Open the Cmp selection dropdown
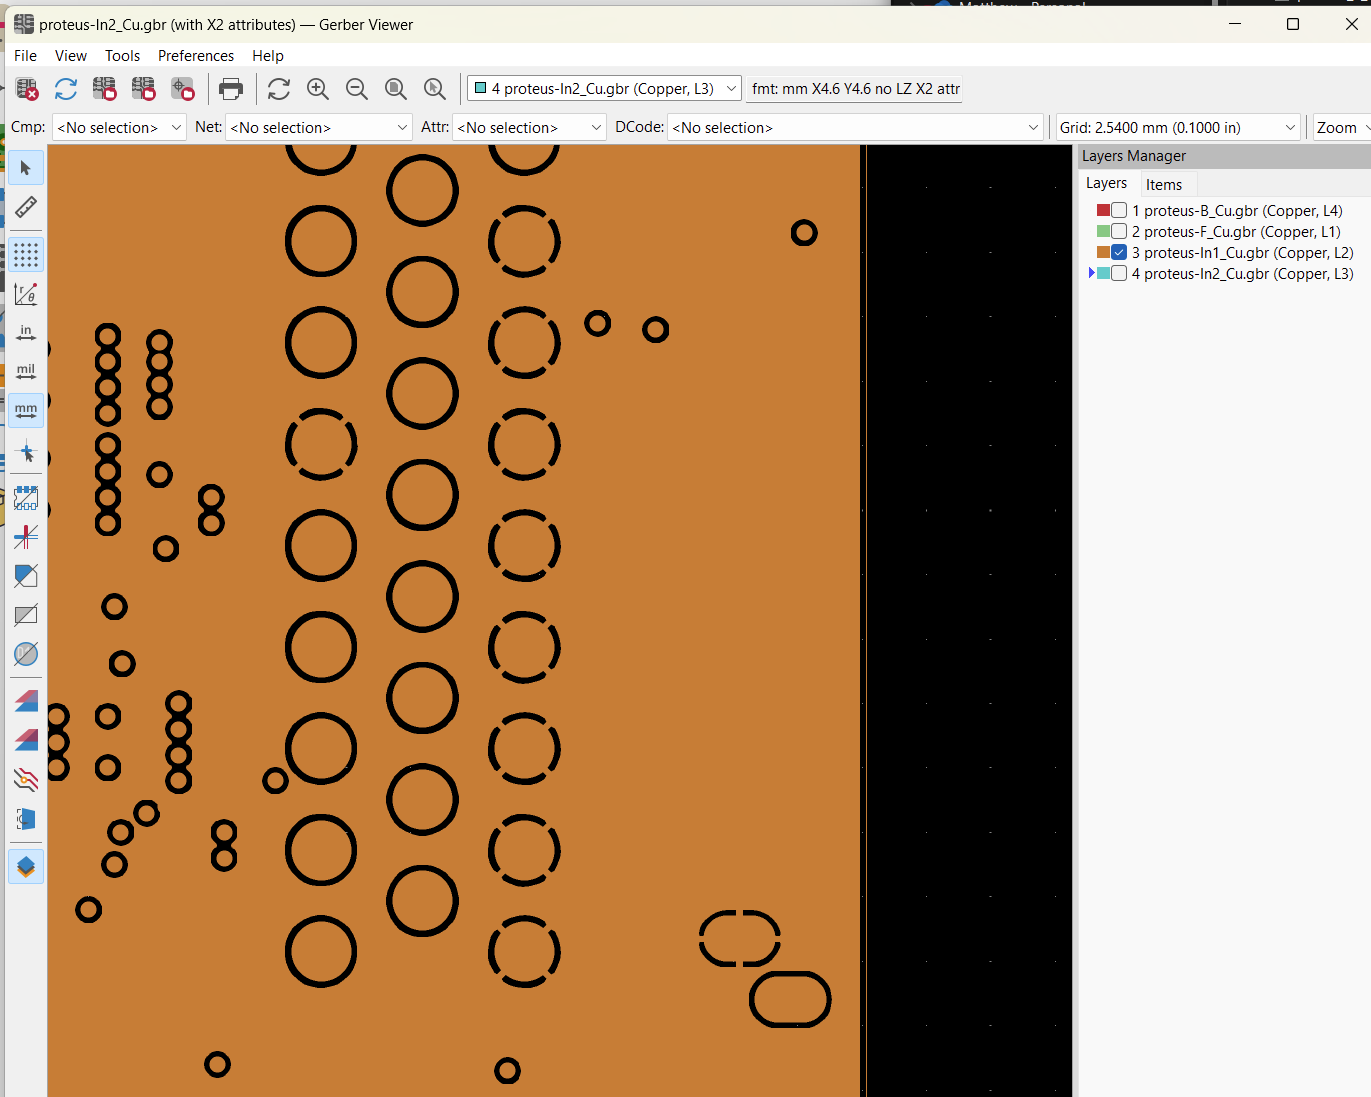The image size is (1371, 1097). click(119, 128)
